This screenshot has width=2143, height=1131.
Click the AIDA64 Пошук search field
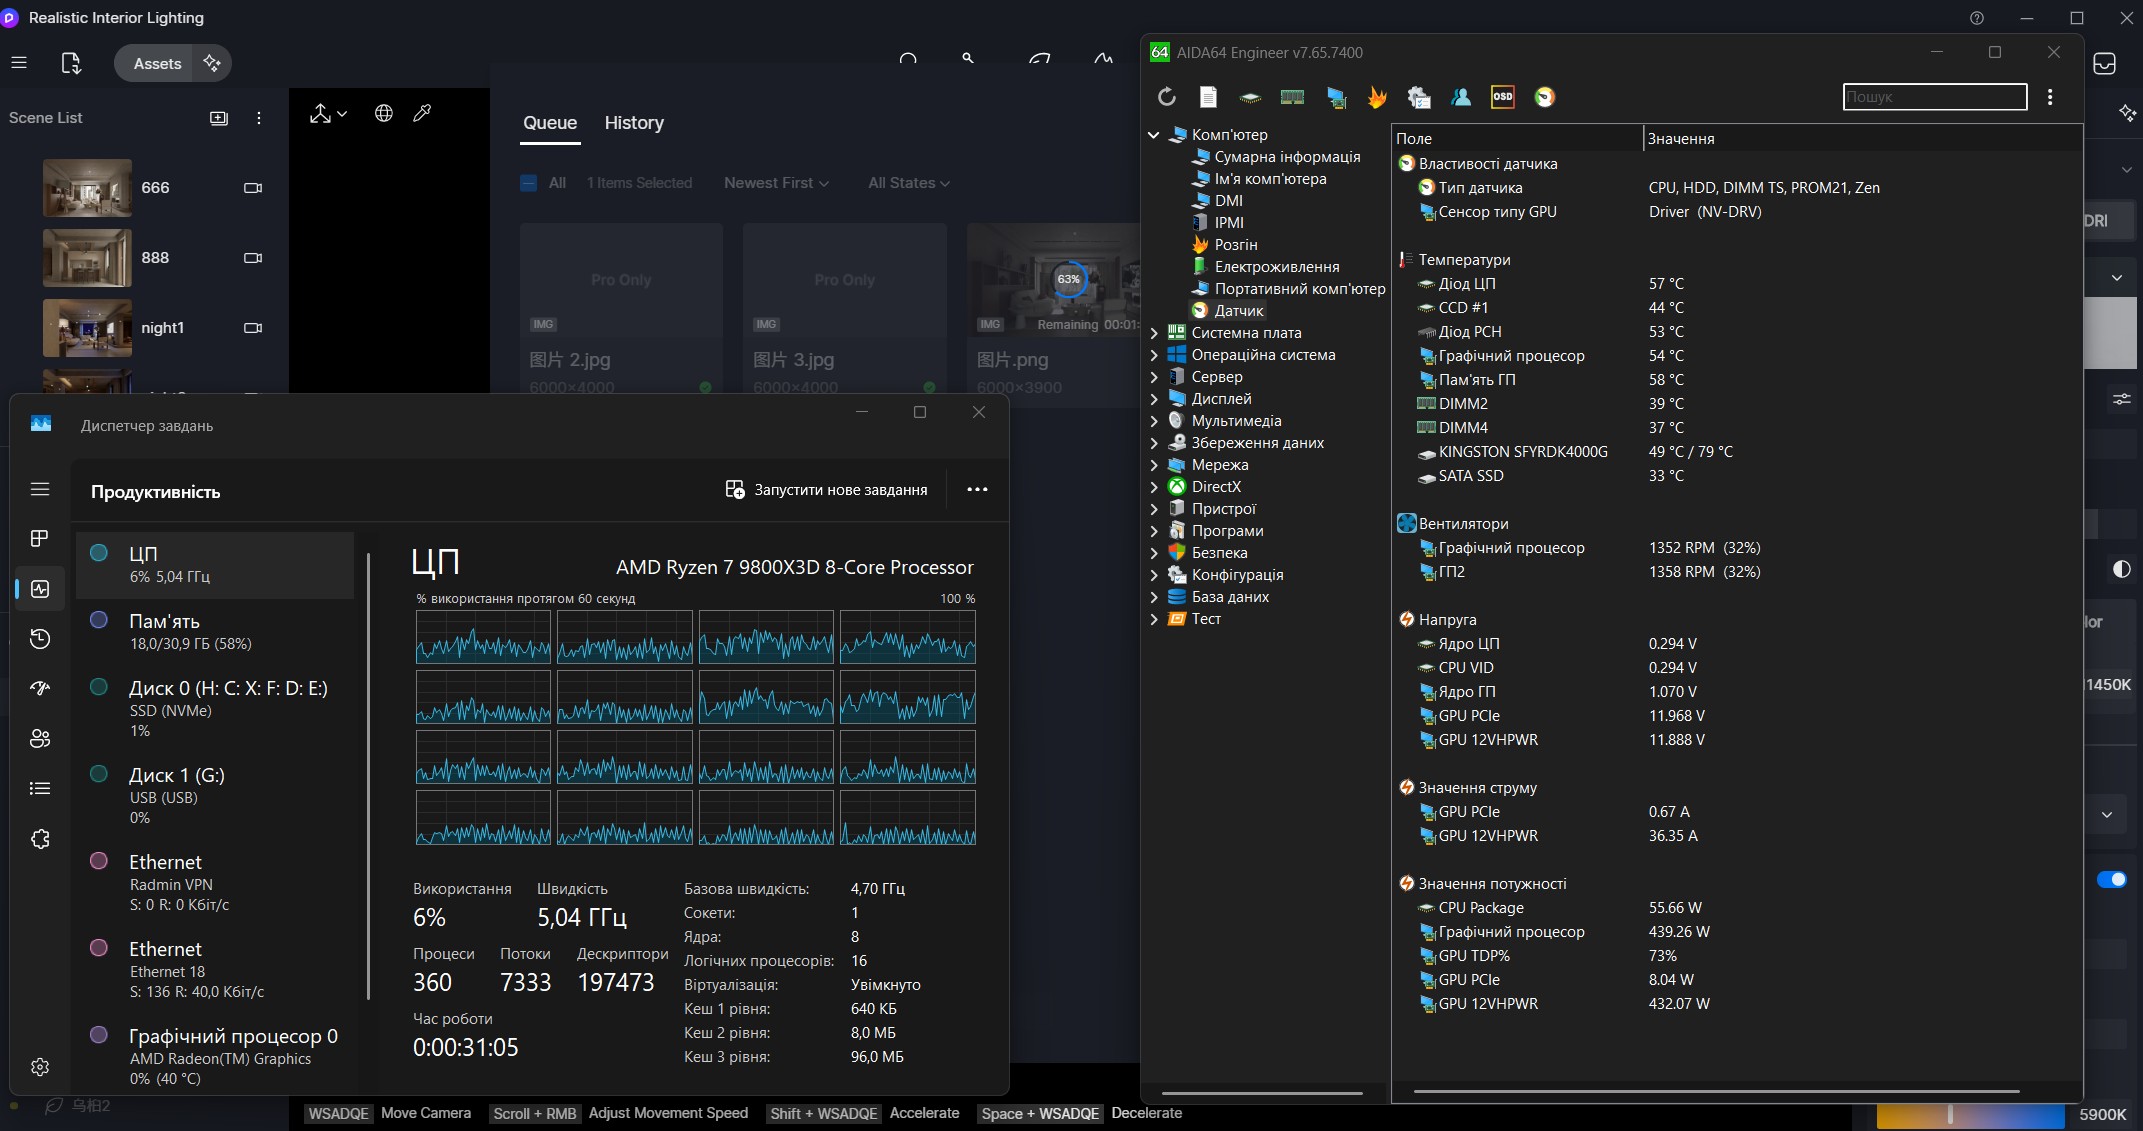[1934, 97]
